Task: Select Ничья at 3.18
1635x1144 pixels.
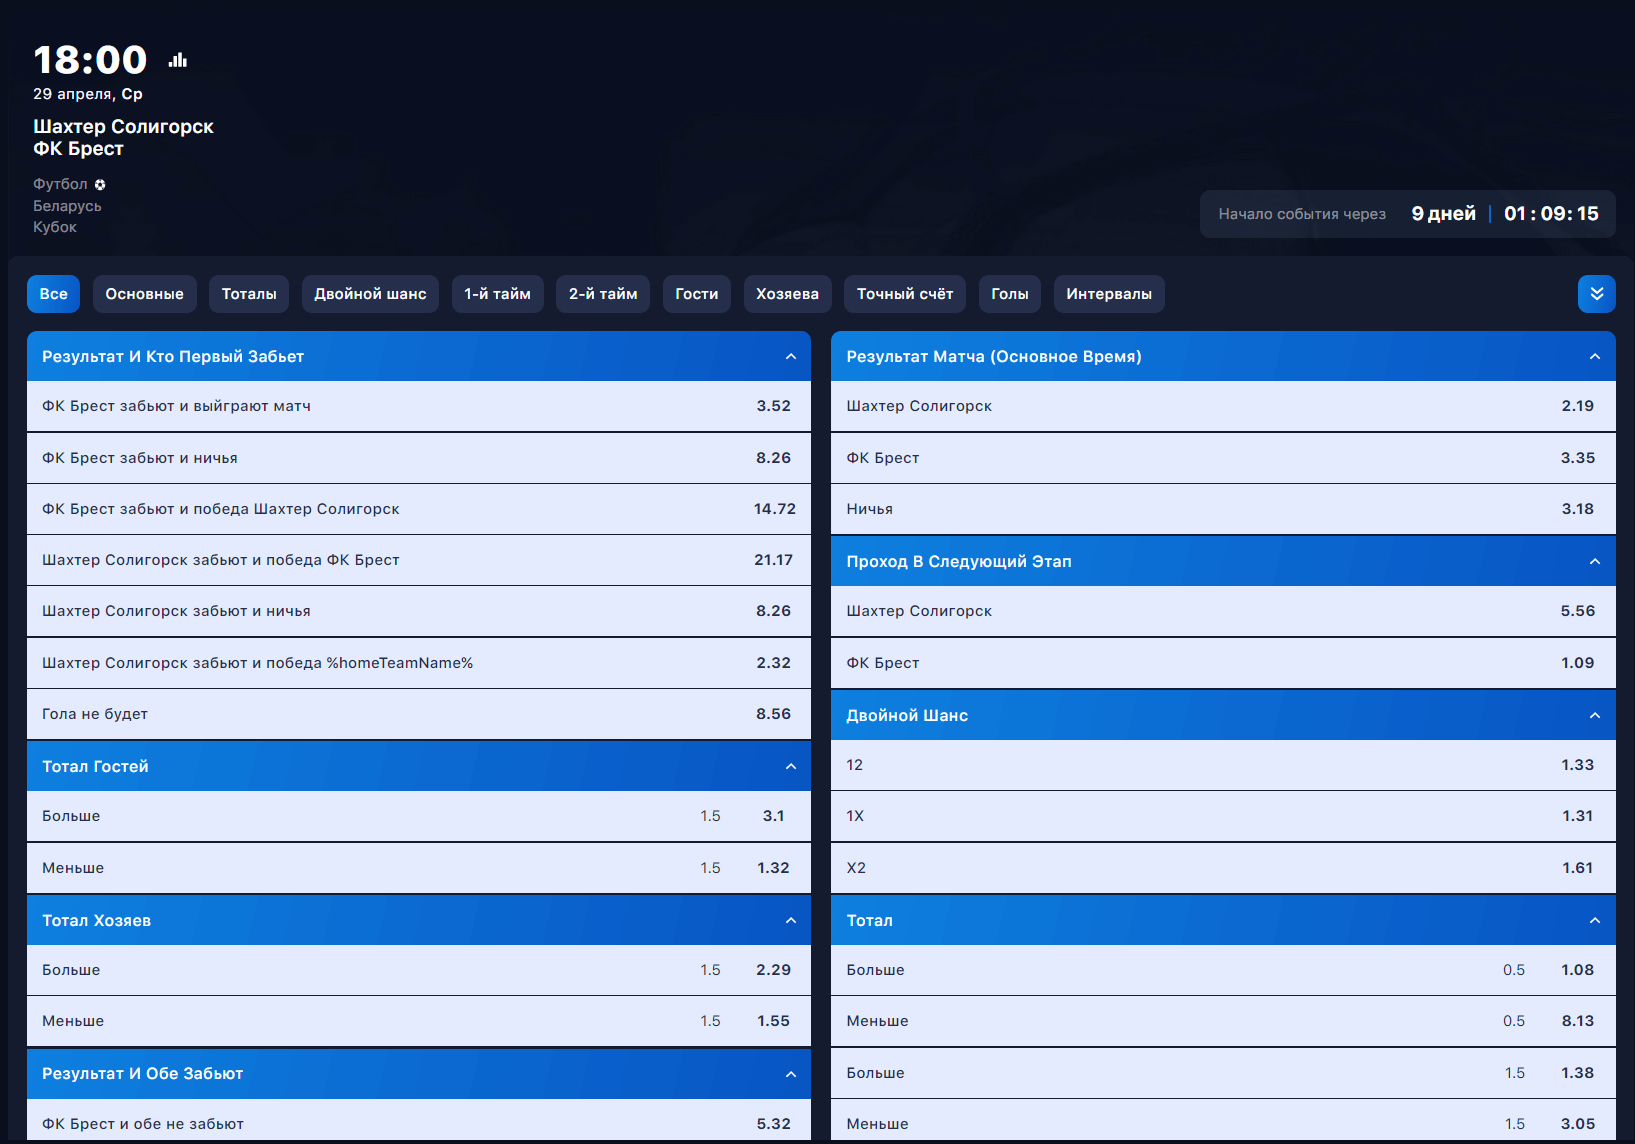Action: point(1223,509)
